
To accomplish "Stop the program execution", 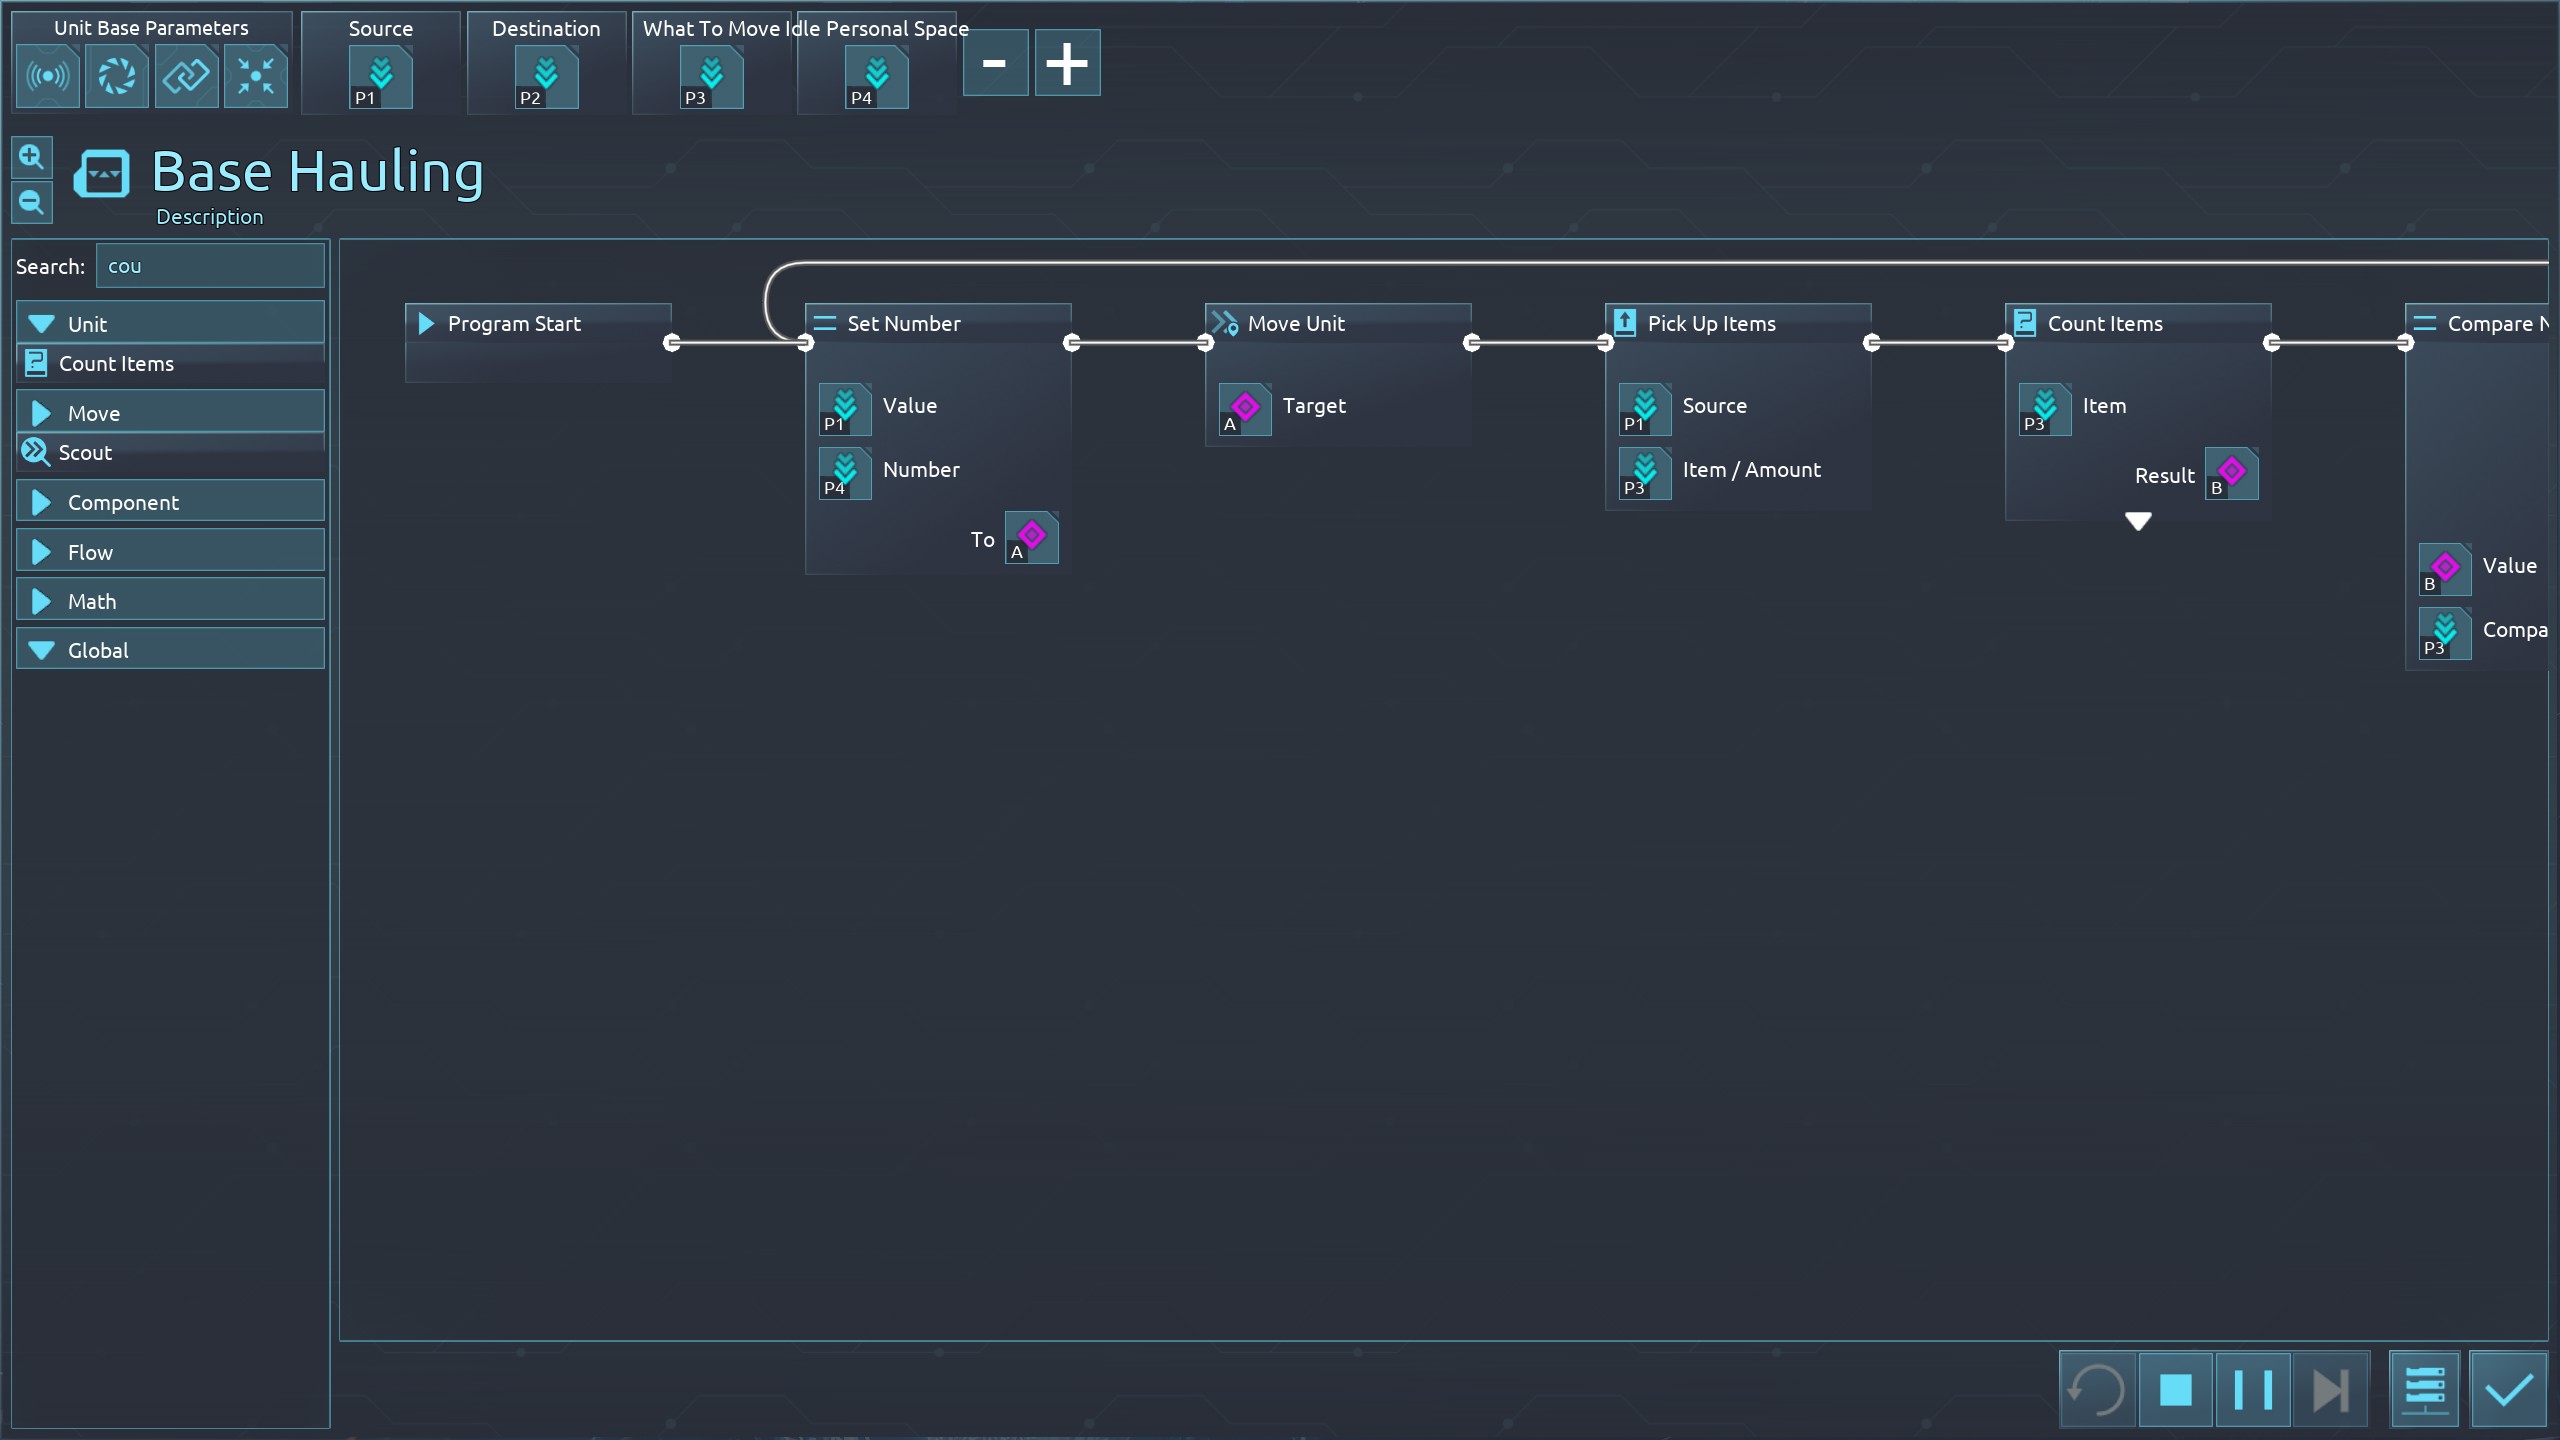I will 2175,1389.
